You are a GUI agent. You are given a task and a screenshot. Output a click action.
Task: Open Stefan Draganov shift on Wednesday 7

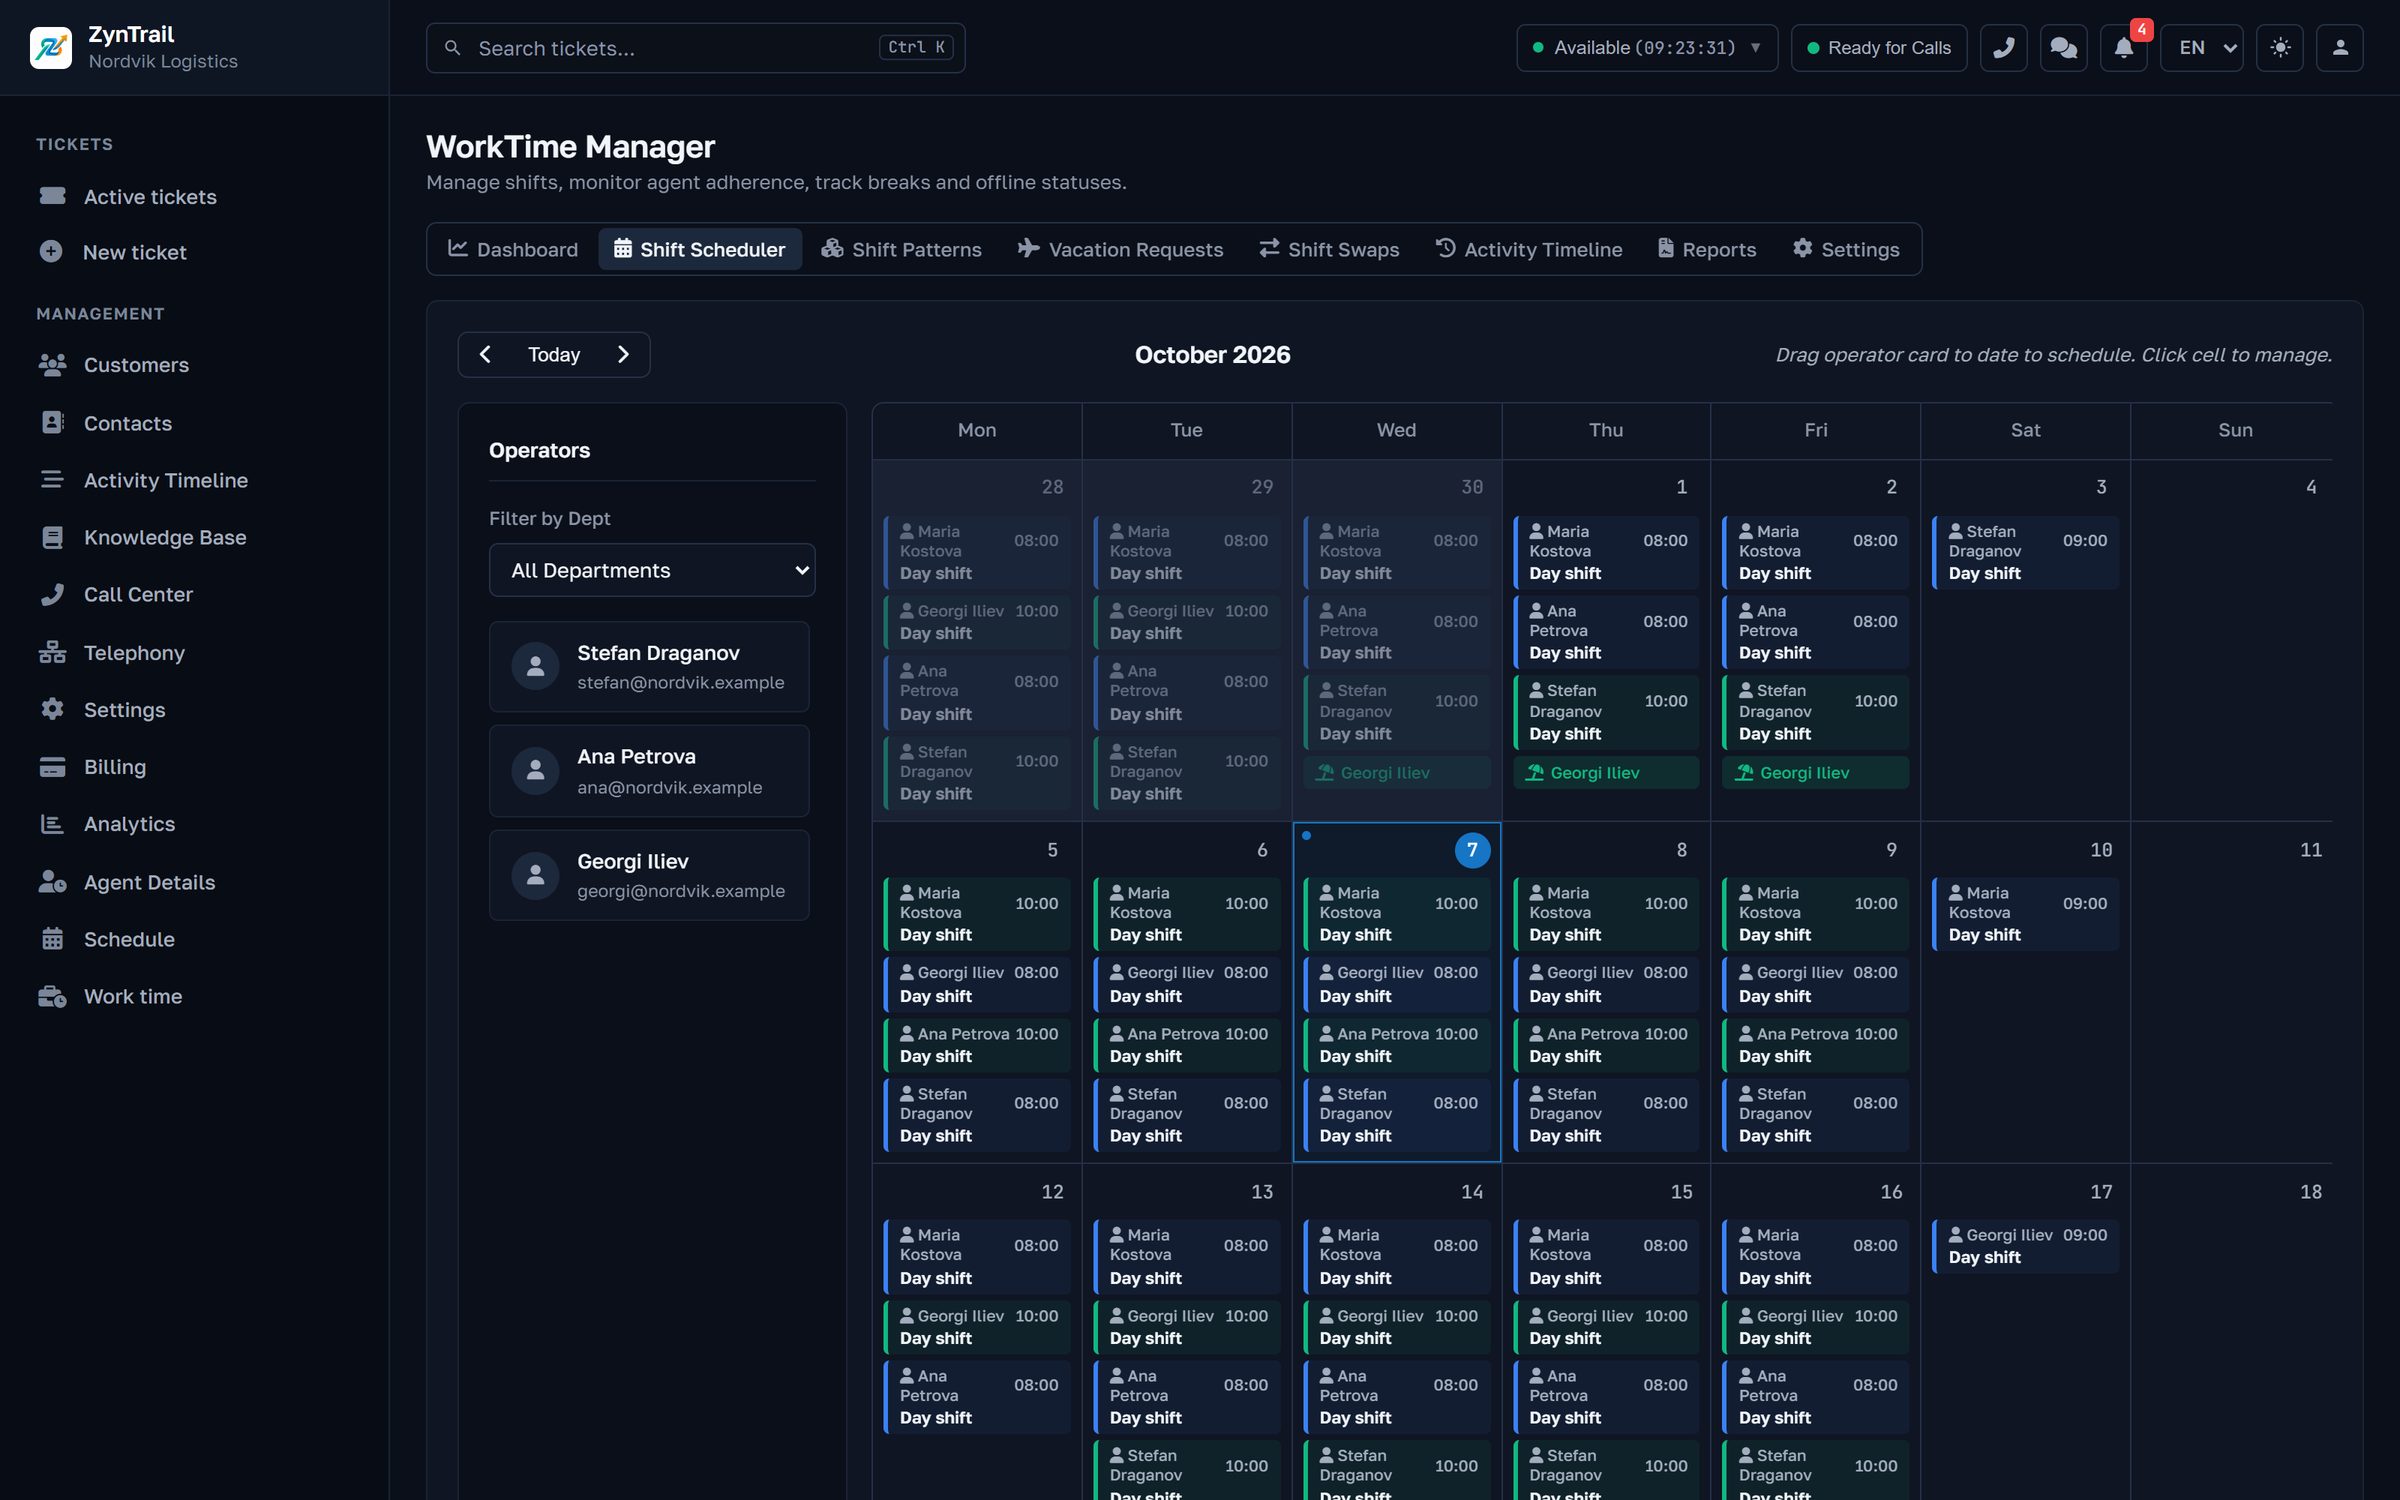point(1396,1115)
